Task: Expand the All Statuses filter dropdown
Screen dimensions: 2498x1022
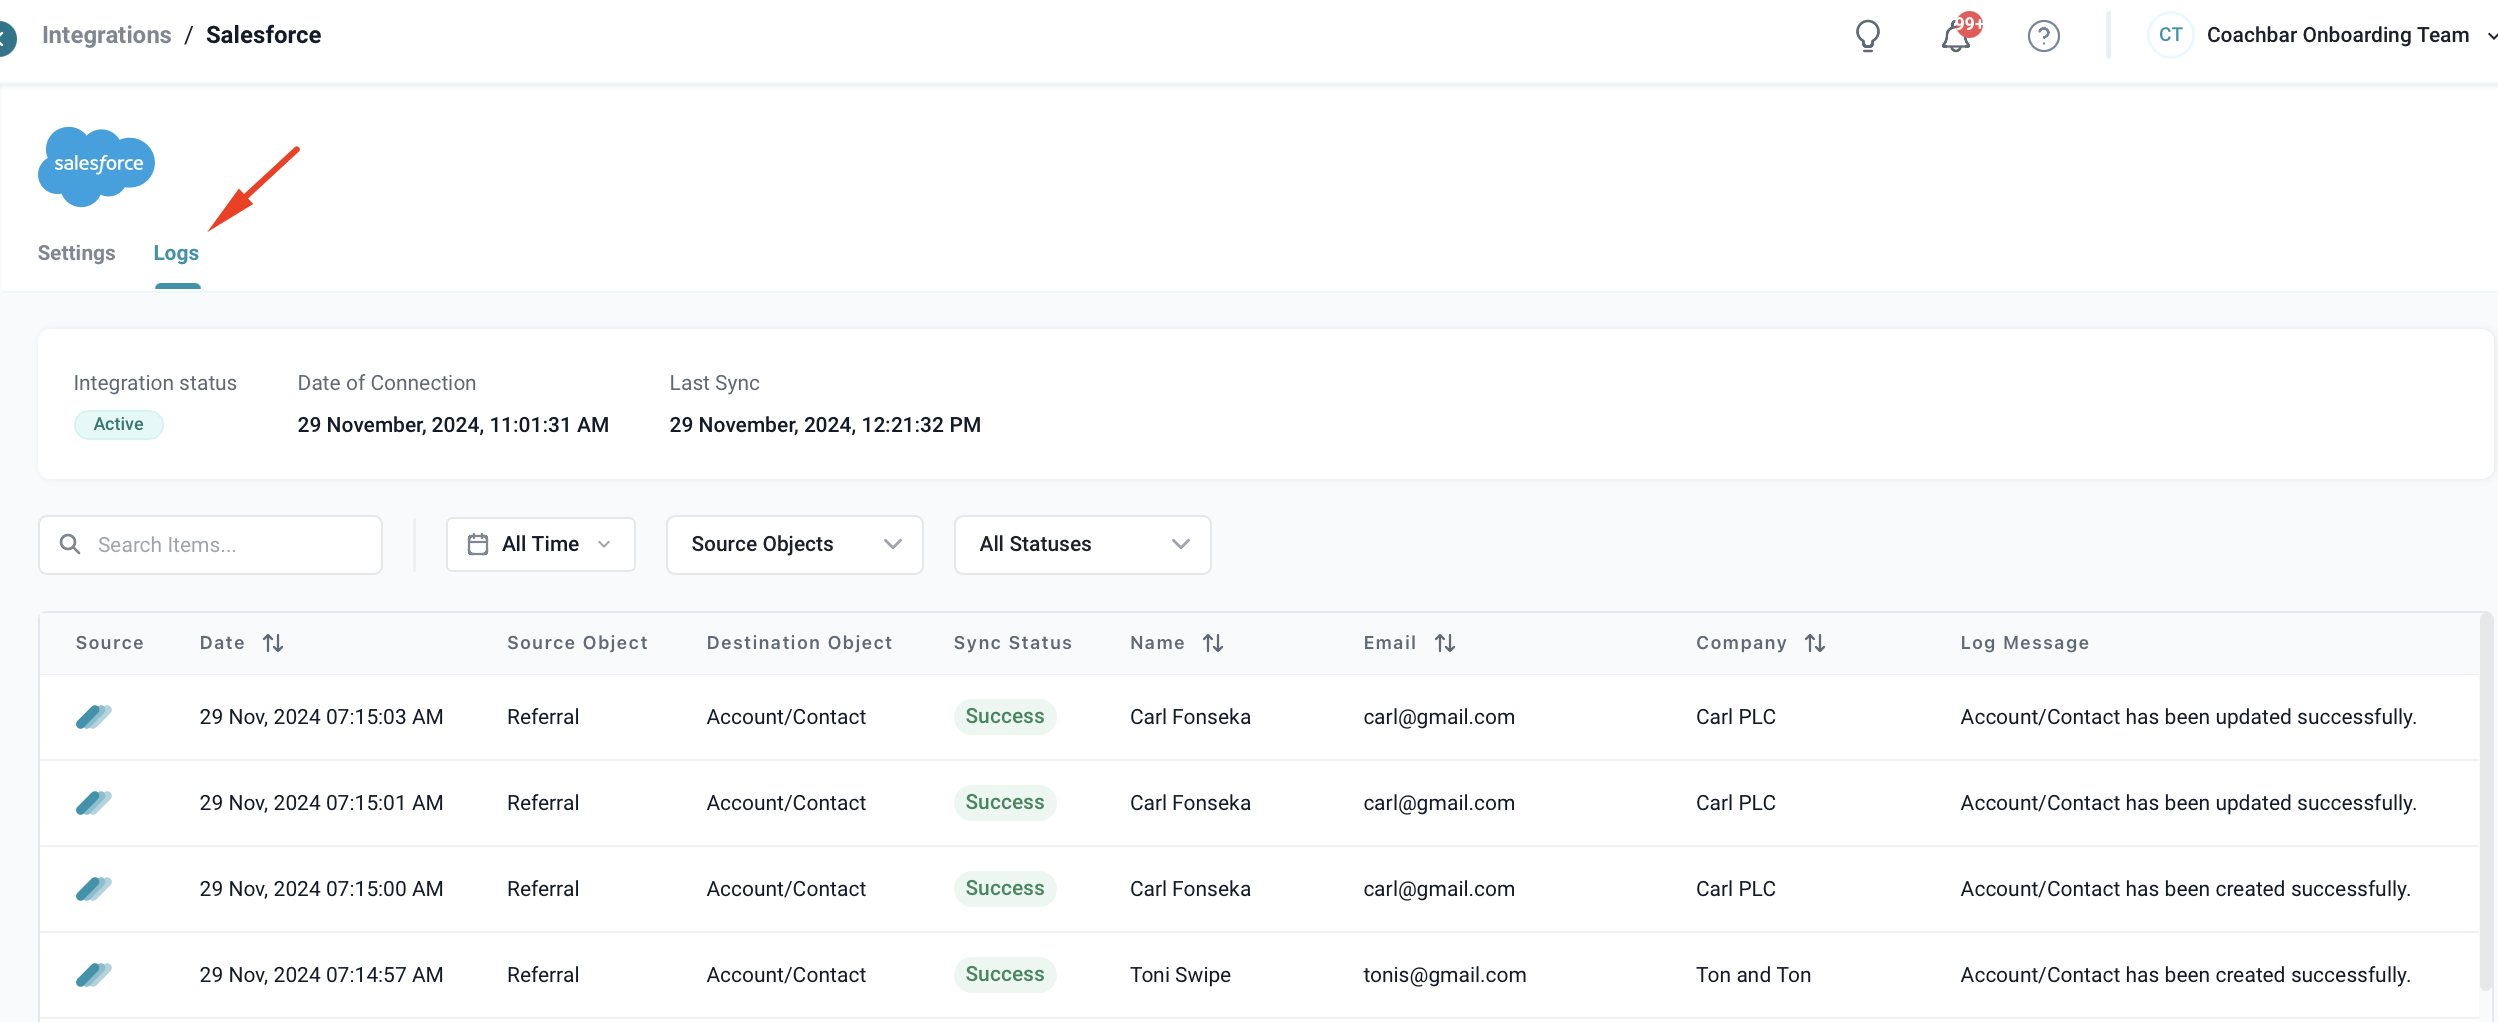Action: [1082, 544]
